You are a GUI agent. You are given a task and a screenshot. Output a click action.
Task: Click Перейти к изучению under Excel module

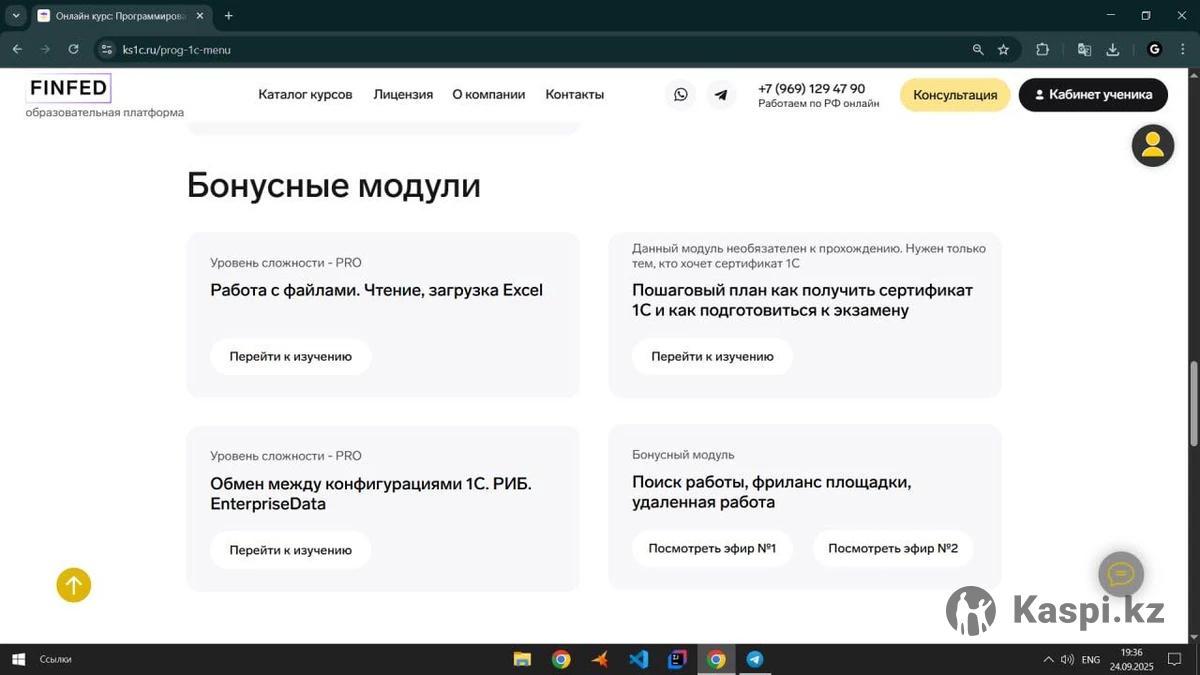[290, 356]
